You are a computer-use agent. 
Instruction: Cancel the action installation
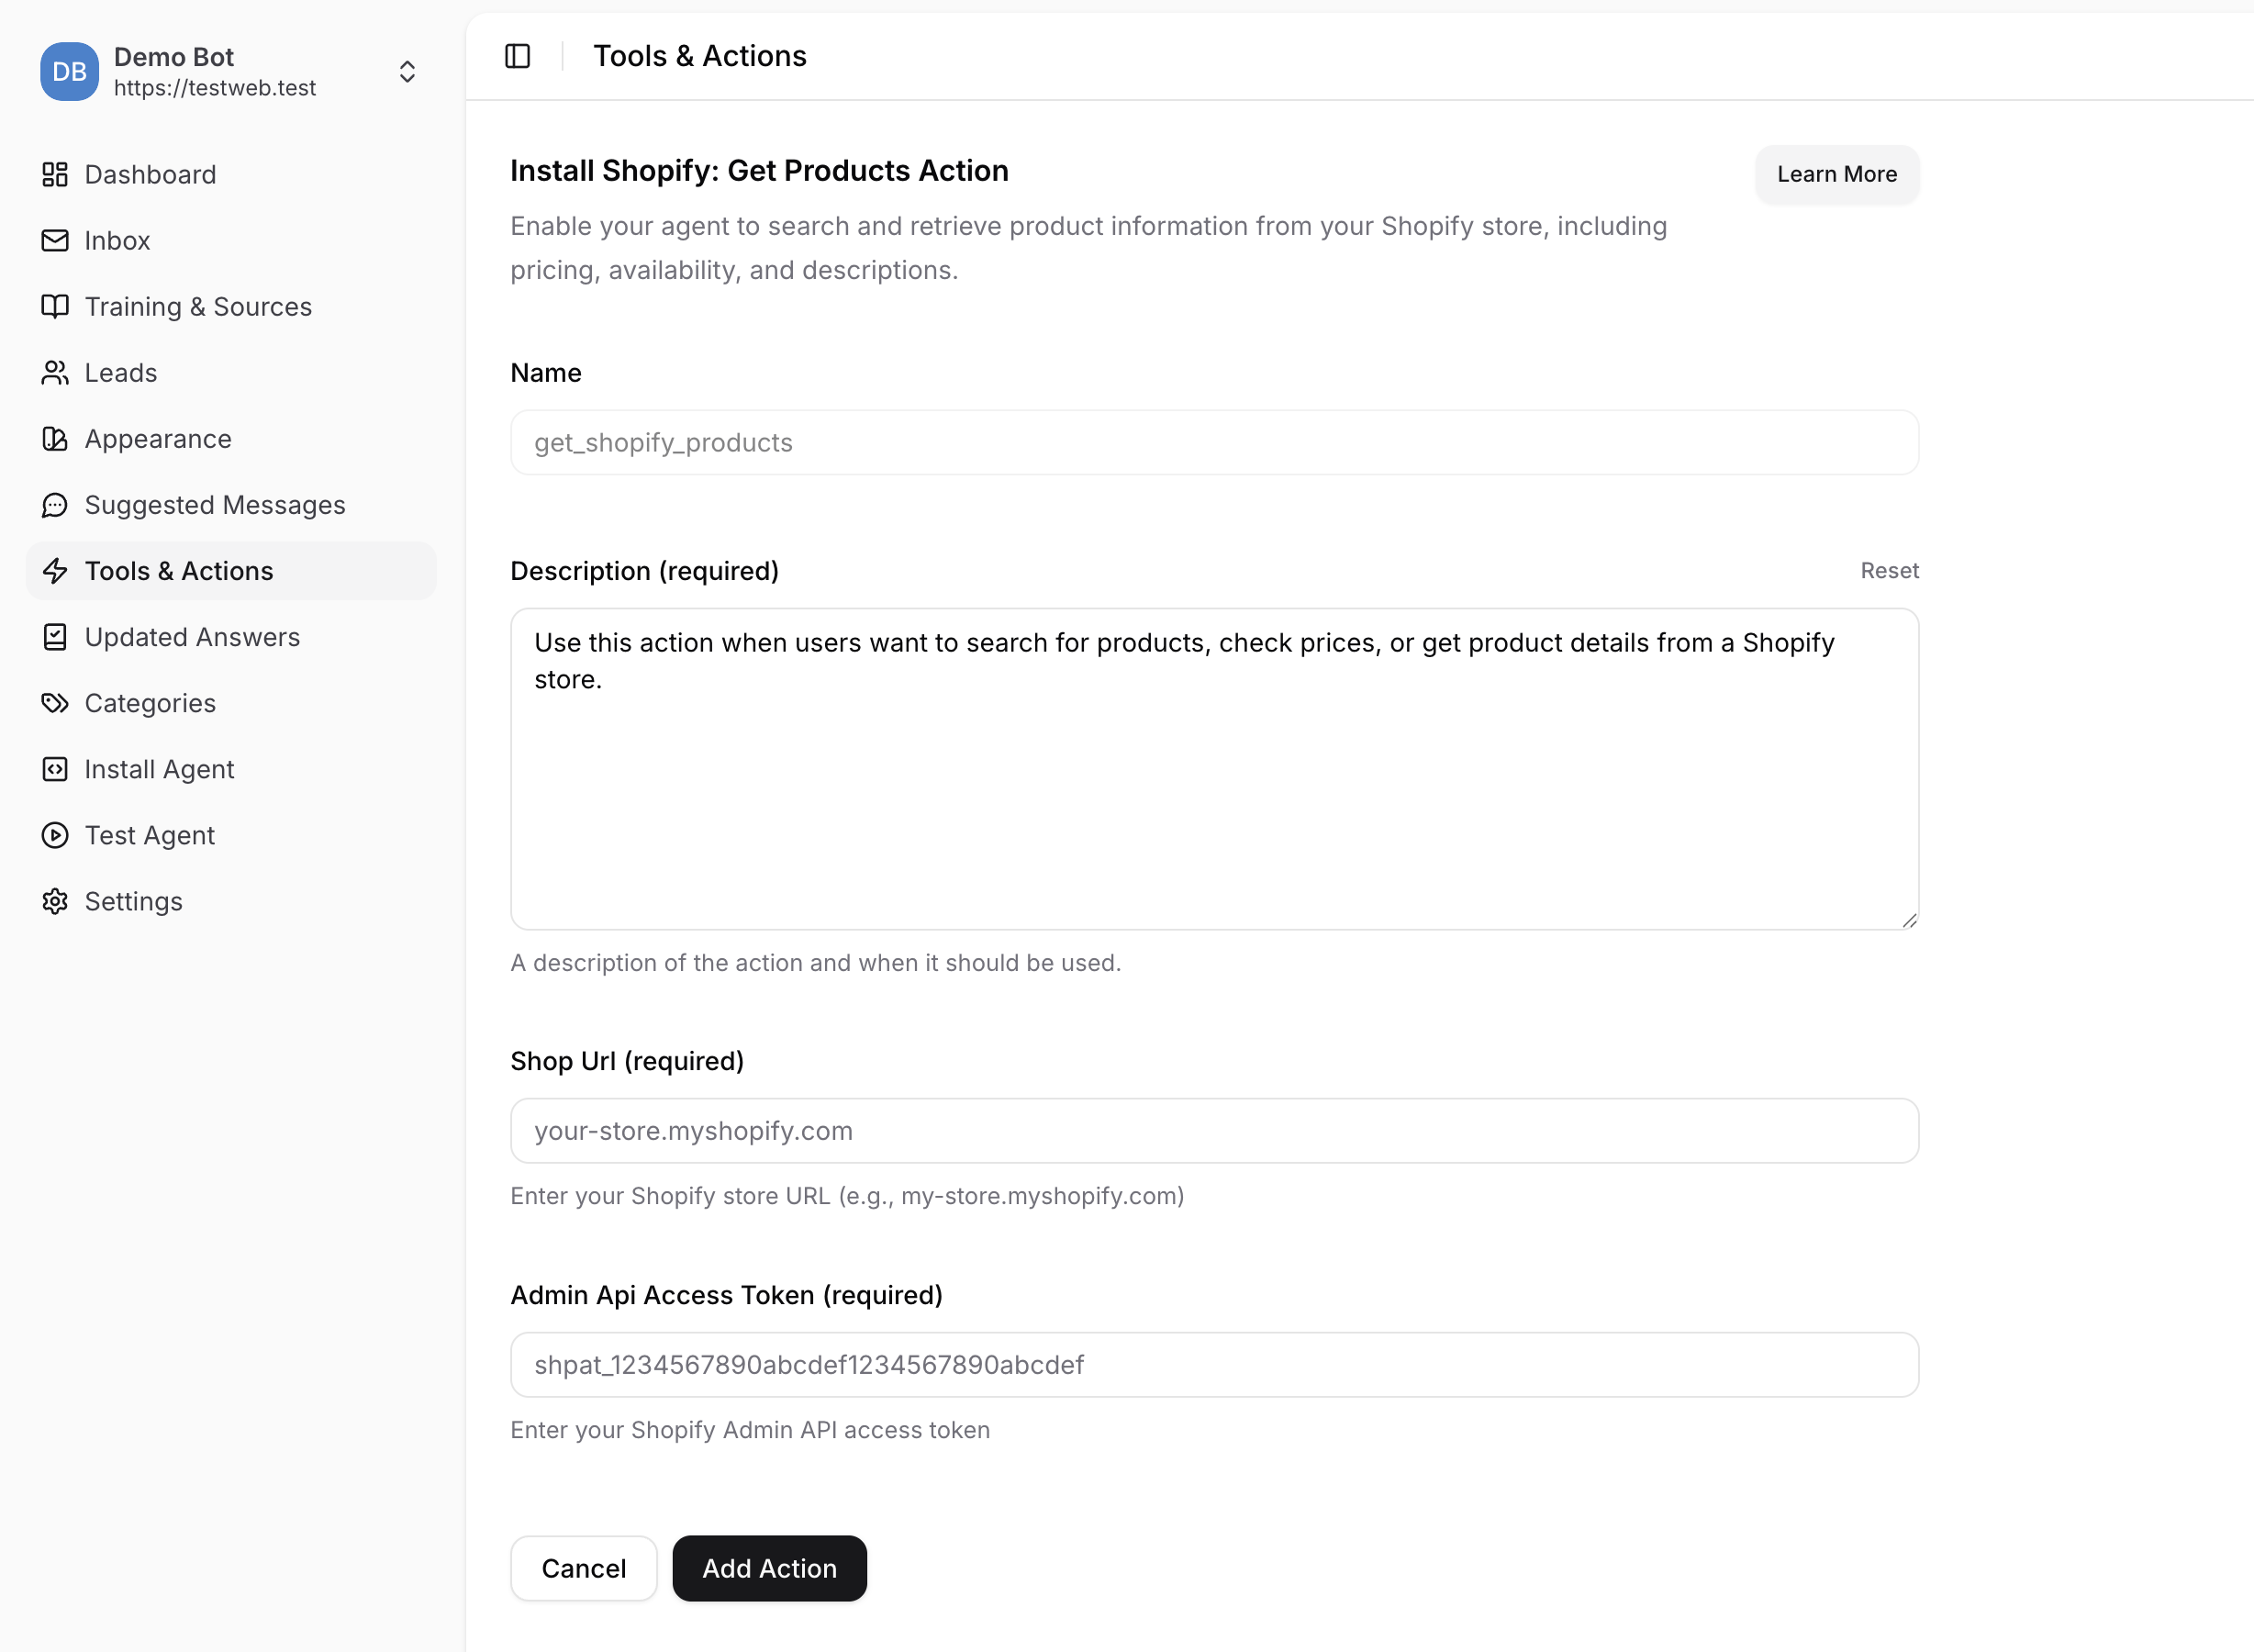583,1568
